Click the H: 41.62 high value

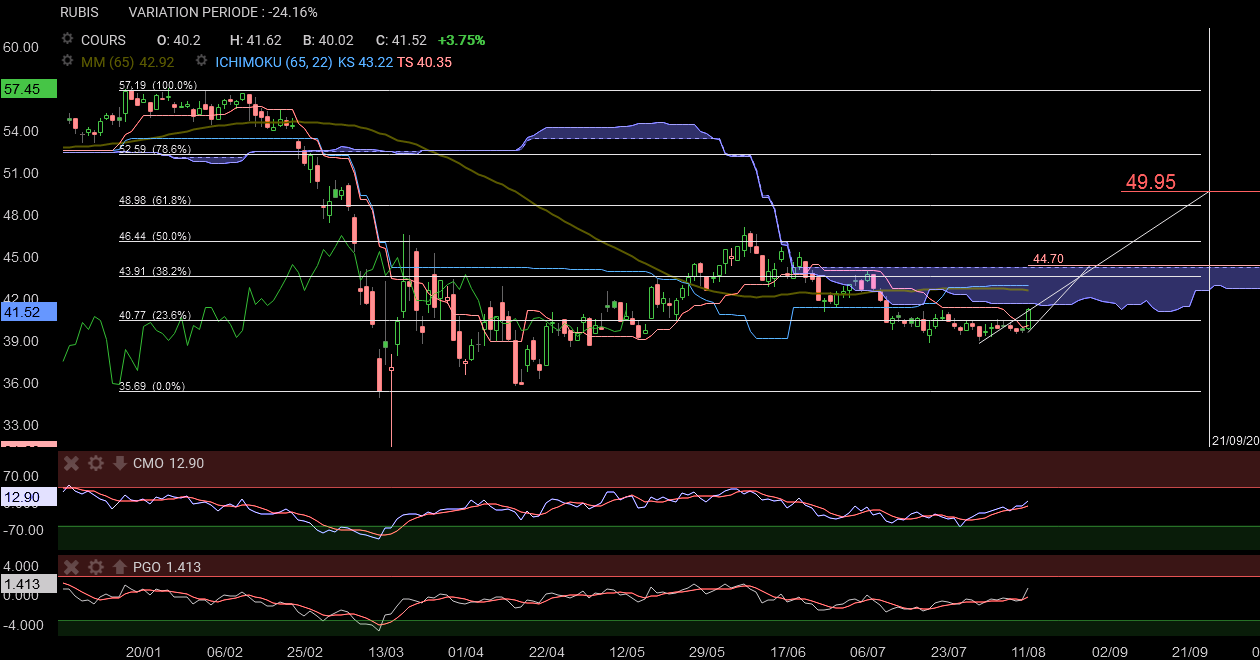(x=256, y=40)
